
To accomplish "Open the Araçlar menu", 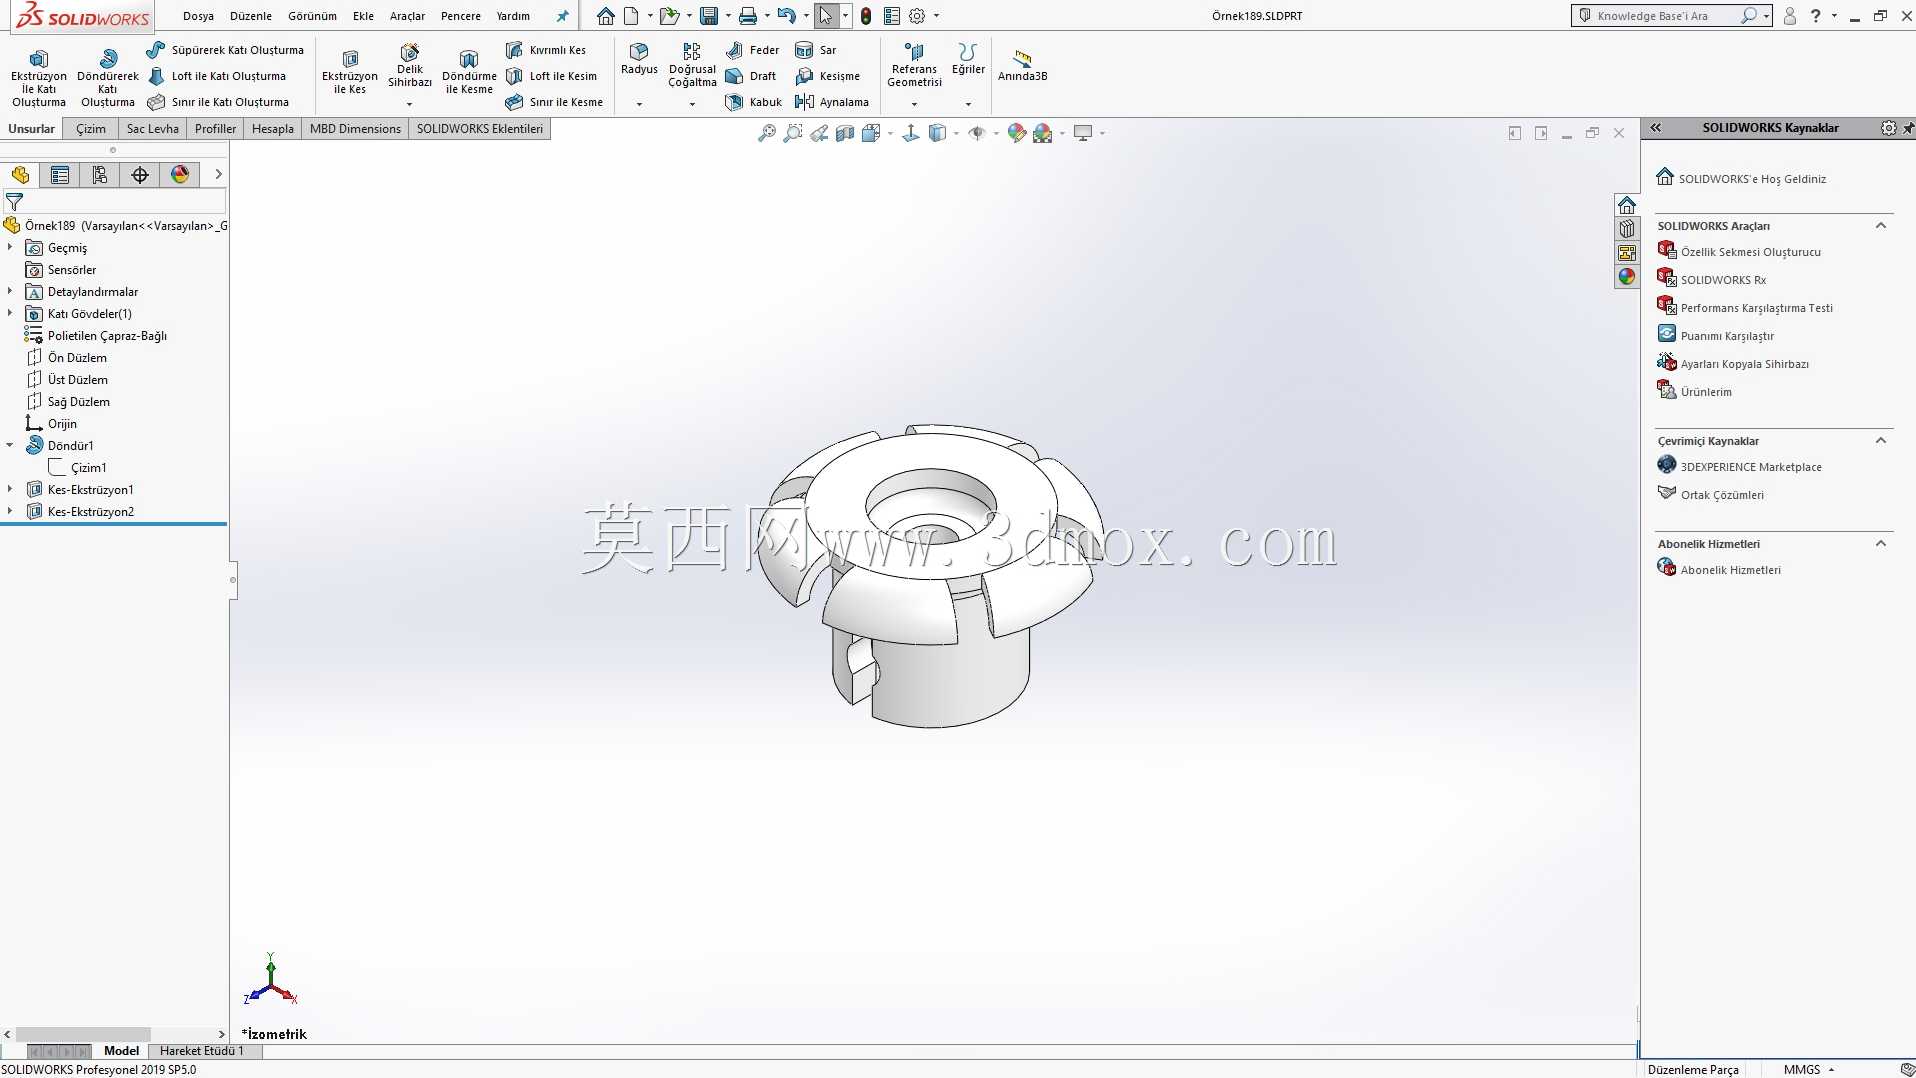I will tap(407, 16).
